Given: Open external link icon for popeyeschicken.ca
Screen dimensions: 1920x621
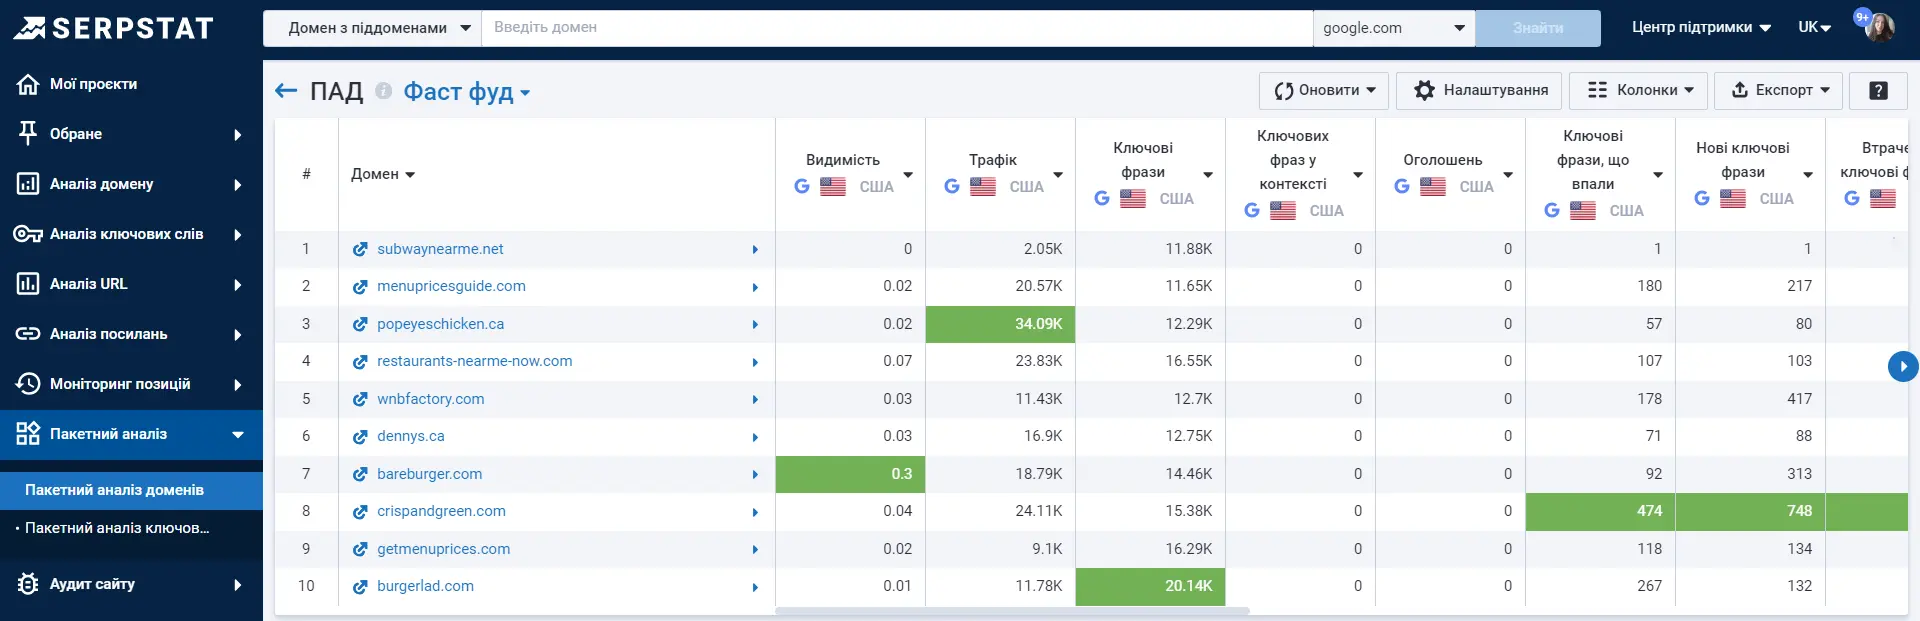Looking at the screenshot, I should [360, 324].
